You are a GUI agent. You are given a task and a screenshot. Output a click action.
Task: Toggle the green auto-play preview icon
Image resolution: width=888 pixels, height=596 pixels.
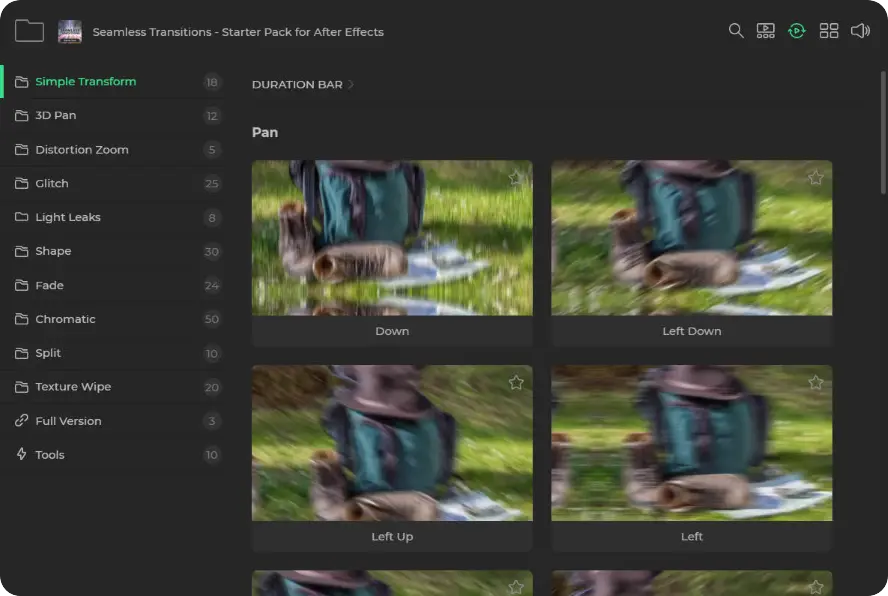click(797, 31)
